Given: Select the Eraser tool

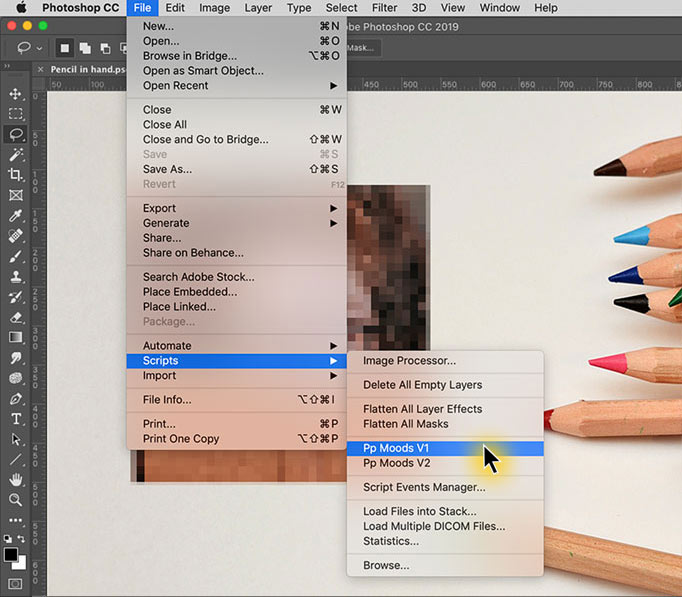Looking at the screenshot, I should 16,317.
